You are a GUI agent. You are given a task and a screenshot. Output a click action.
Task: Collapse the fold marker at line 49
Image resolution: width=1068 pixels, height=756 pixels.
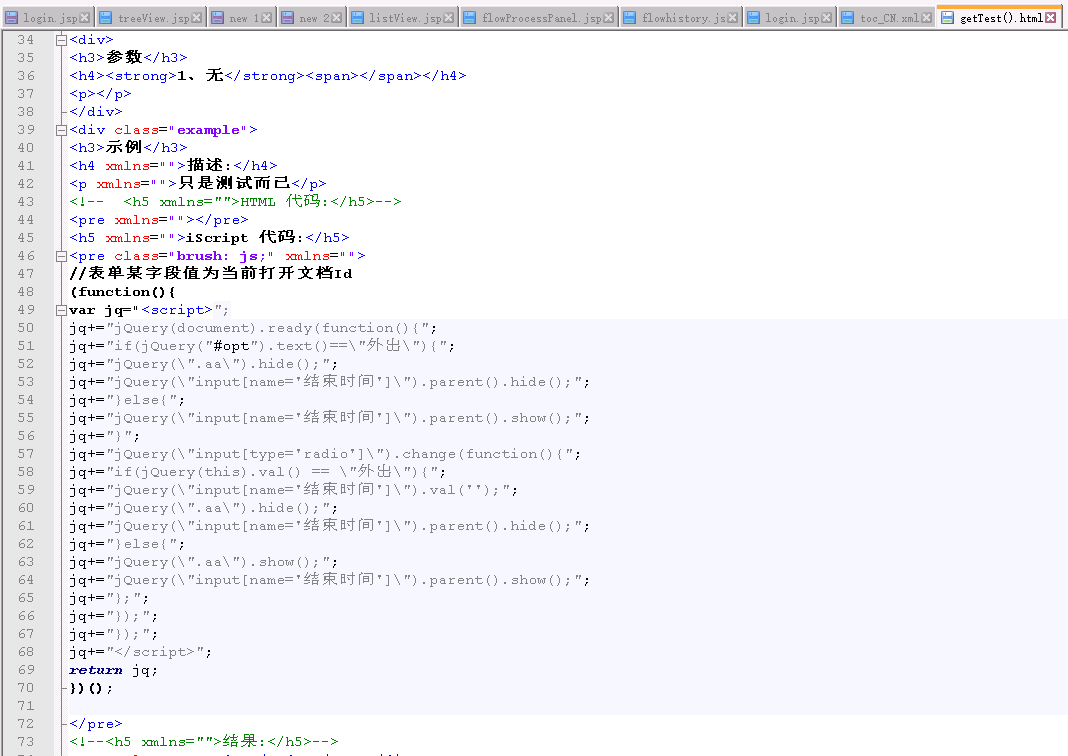(61, 310)
